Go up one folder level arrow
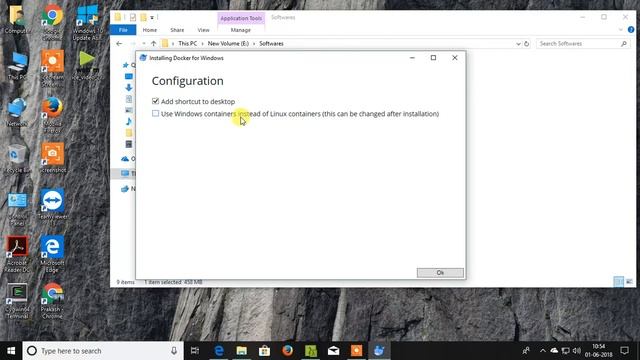Screen dimensions: 640x360 (153, 44)
